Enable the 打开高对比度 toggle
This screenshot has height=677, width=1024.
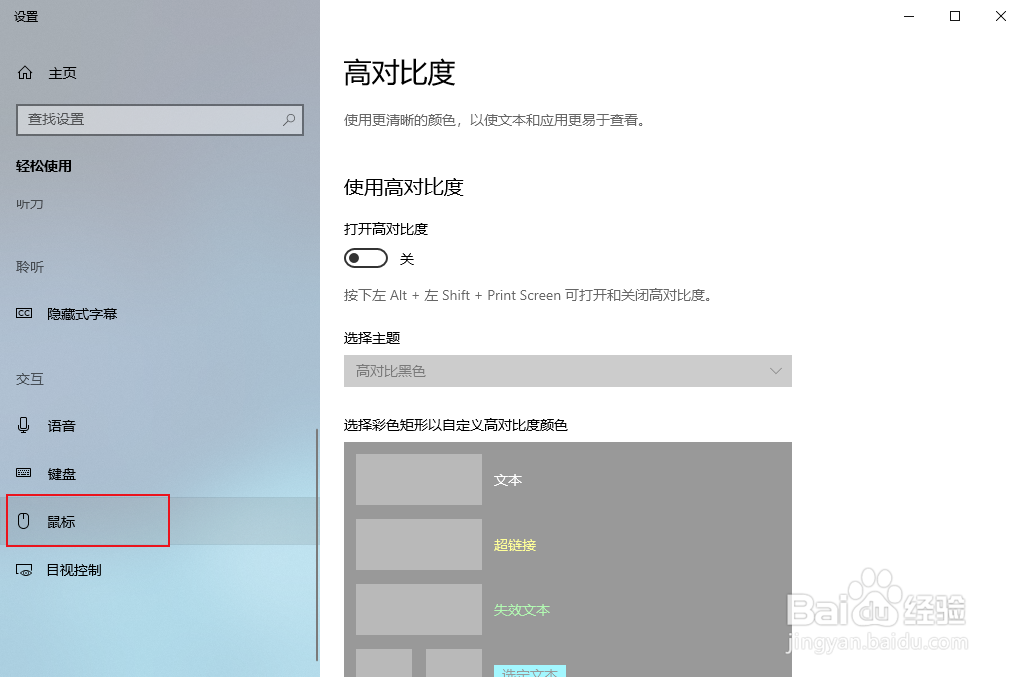(x=365, y=258)
